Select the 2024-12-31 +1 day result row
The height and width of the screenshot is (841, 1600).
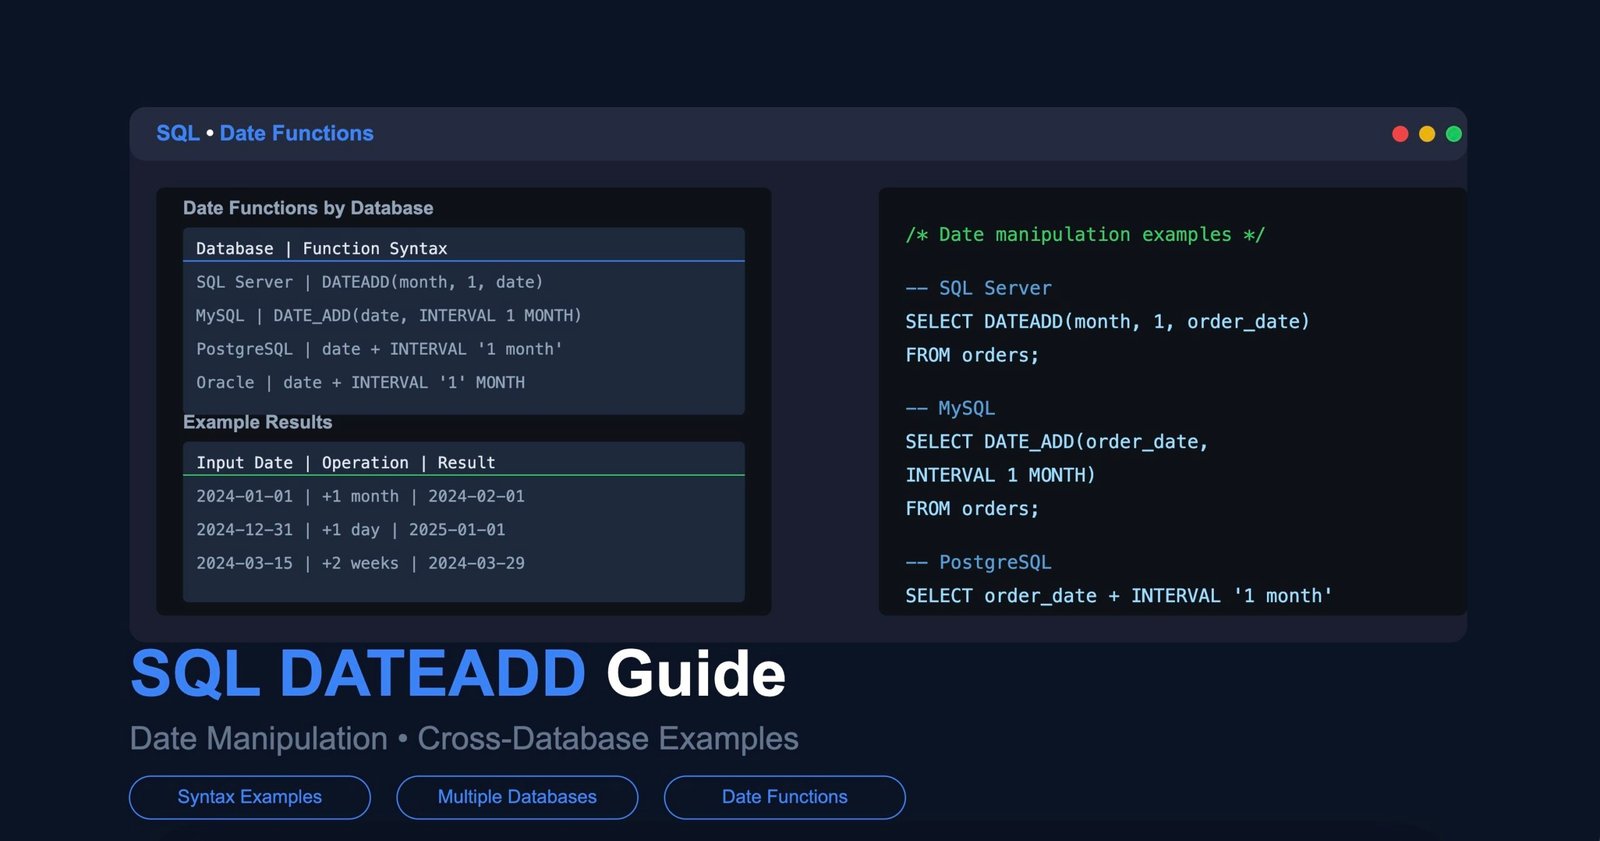point(464,529)
